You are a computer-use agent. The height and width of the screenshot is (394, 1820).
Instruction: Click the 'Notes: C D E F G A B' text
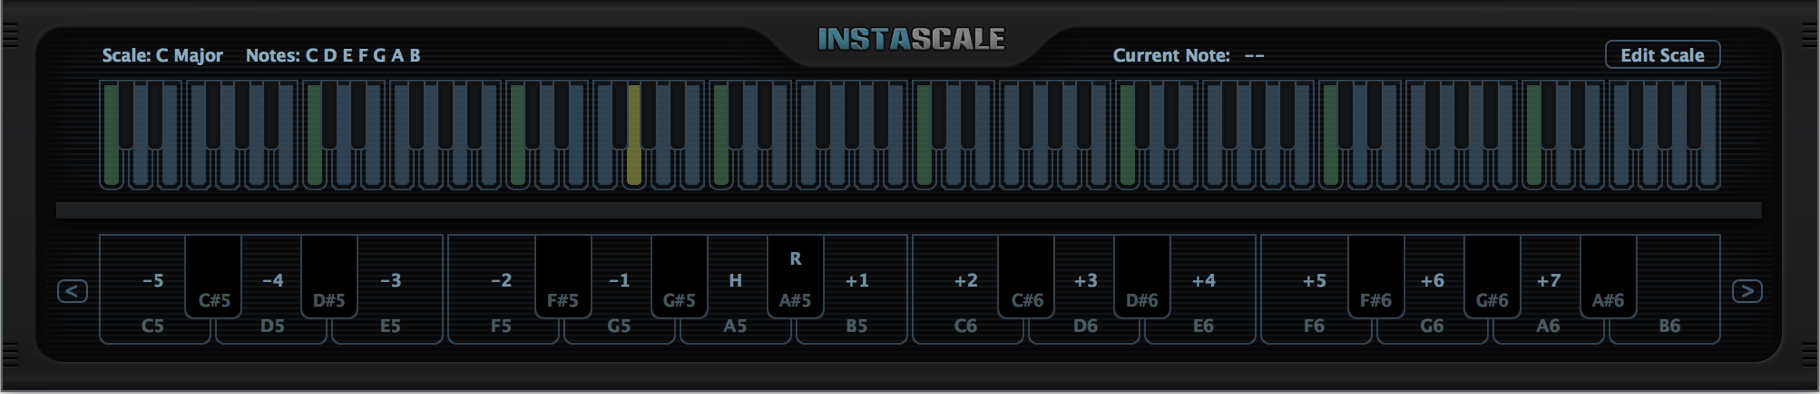click(333, 55)
